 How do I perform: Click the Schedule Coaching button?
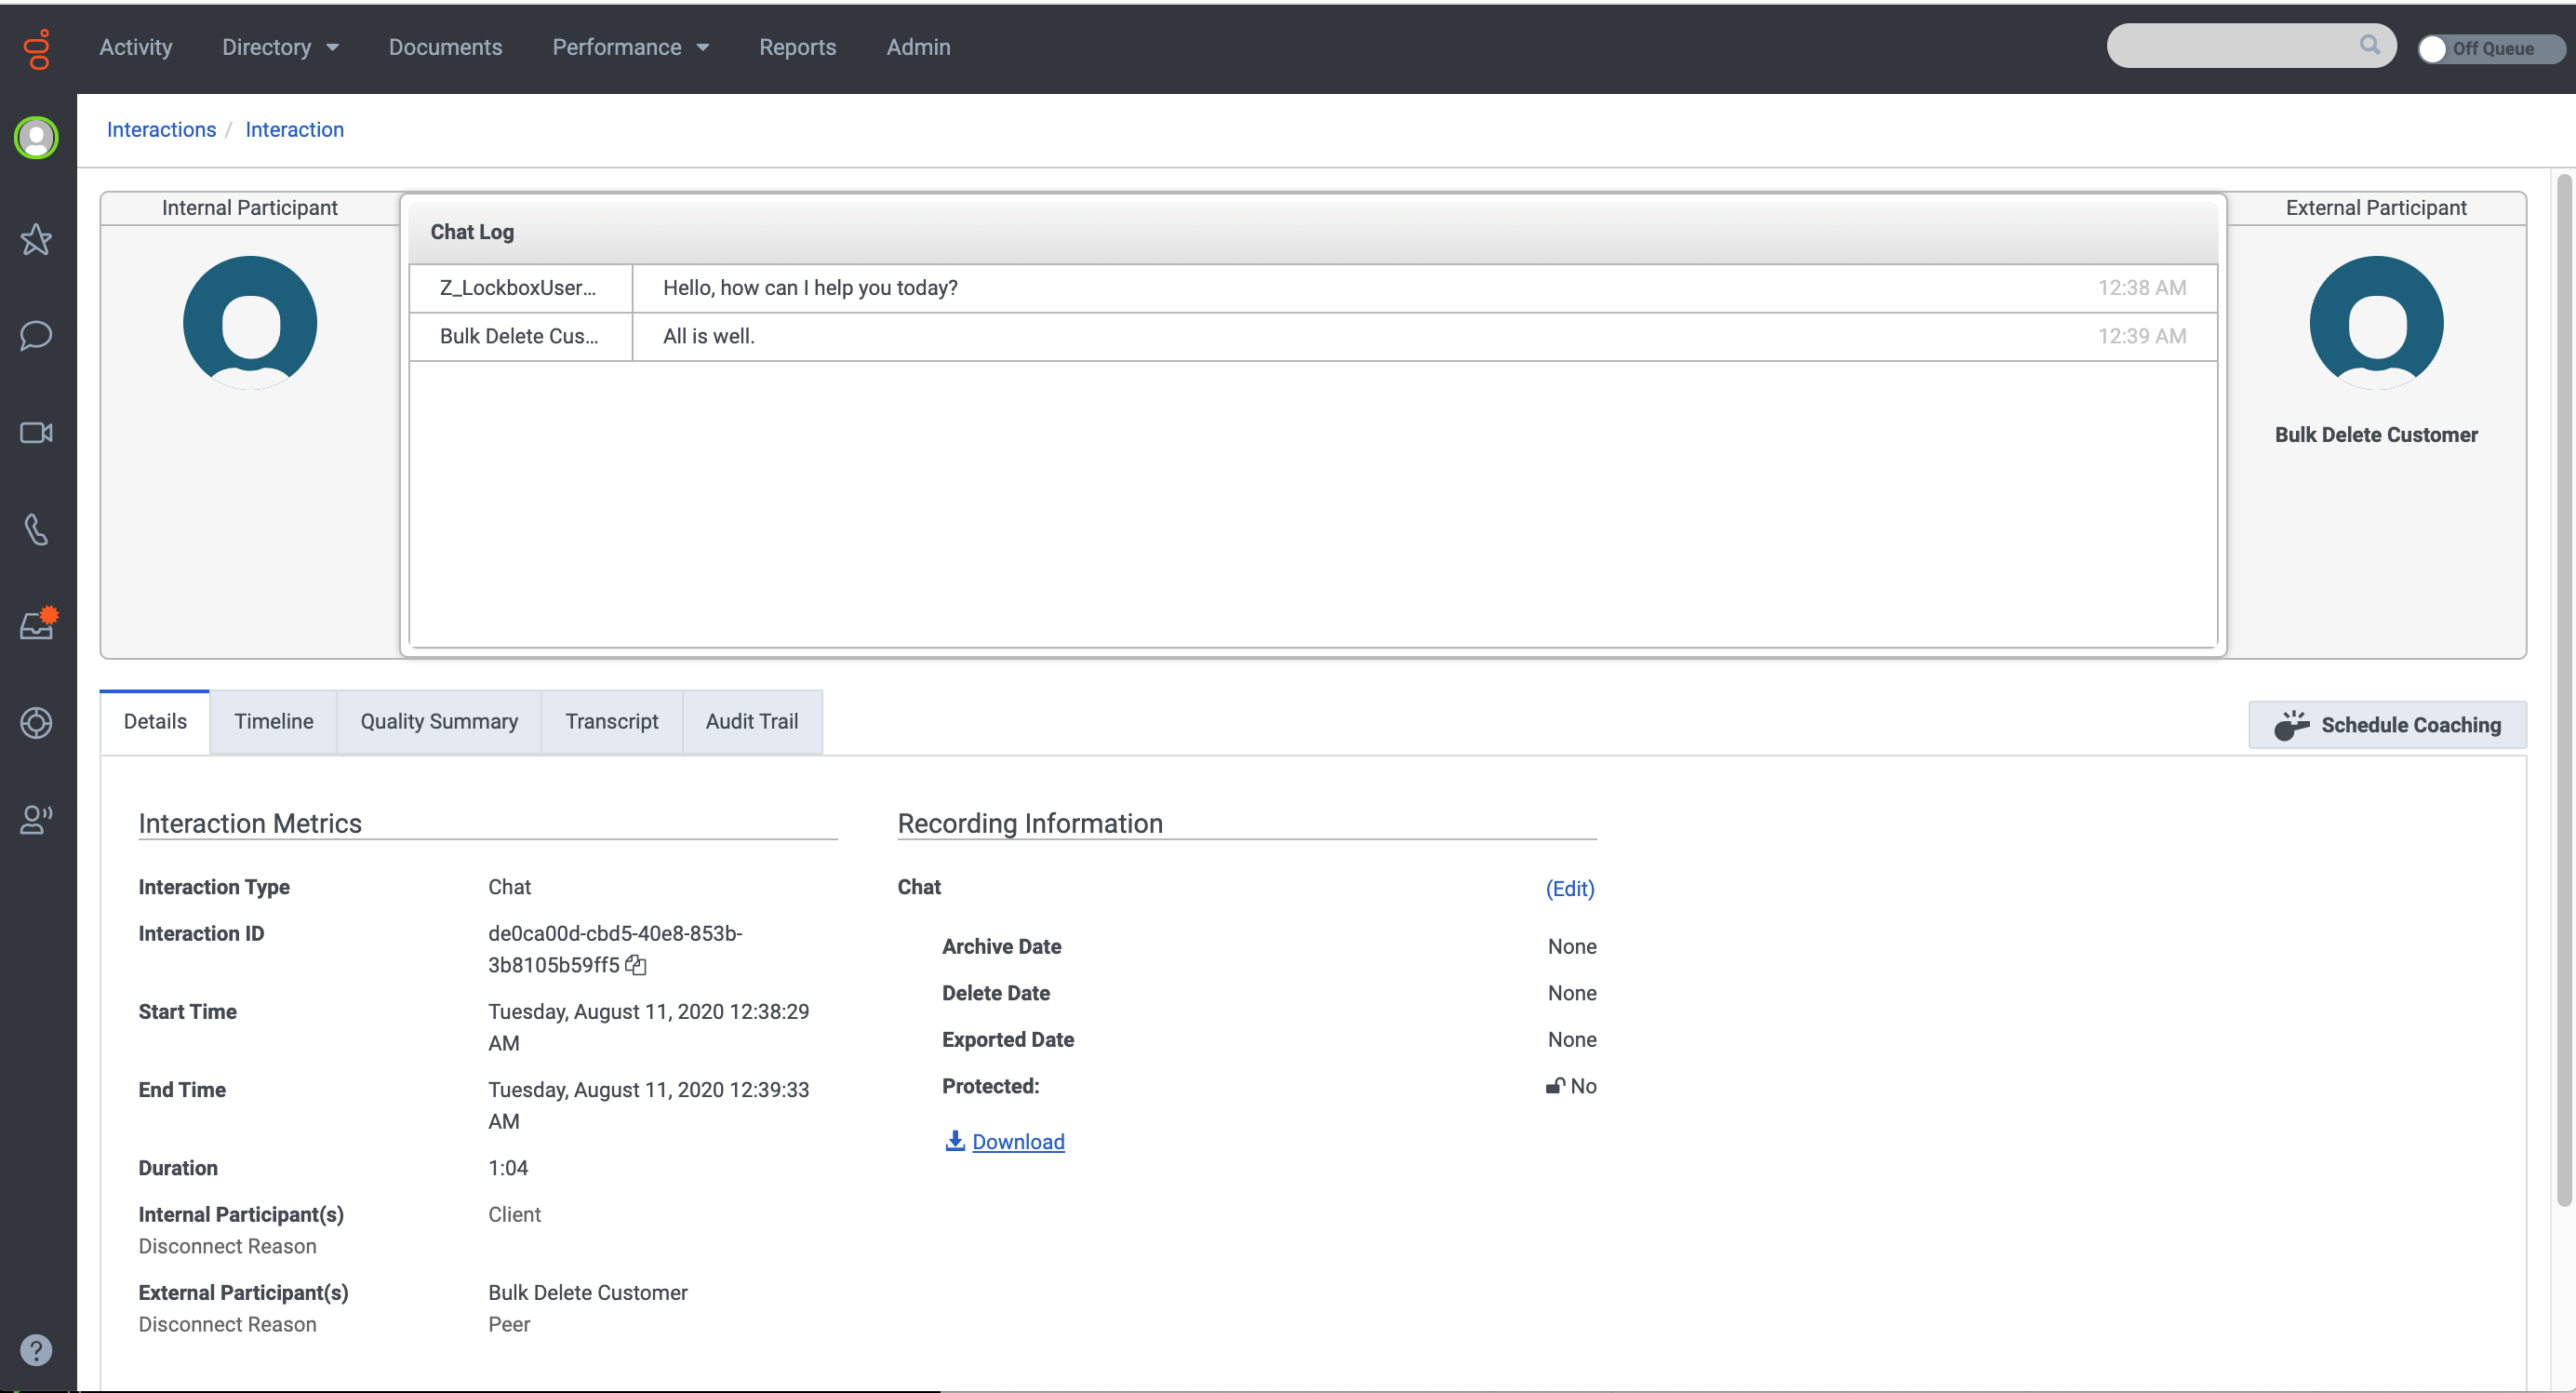coord(2387,725)
